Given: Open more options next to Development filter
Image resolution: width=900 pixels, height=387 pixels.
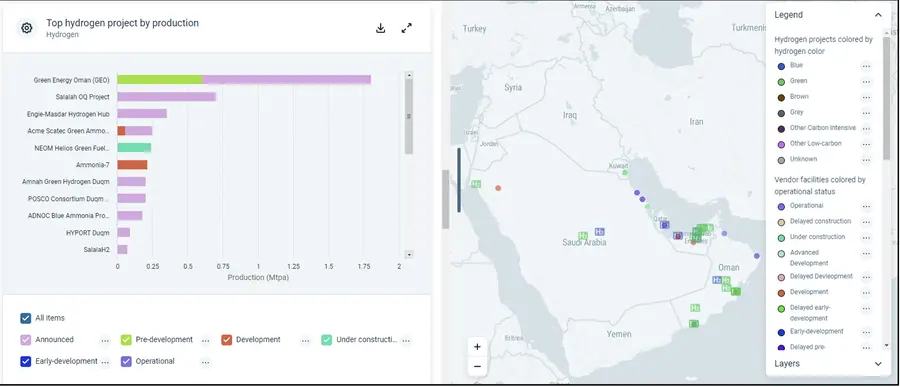Looking at the screenshot, I should 305,340.
